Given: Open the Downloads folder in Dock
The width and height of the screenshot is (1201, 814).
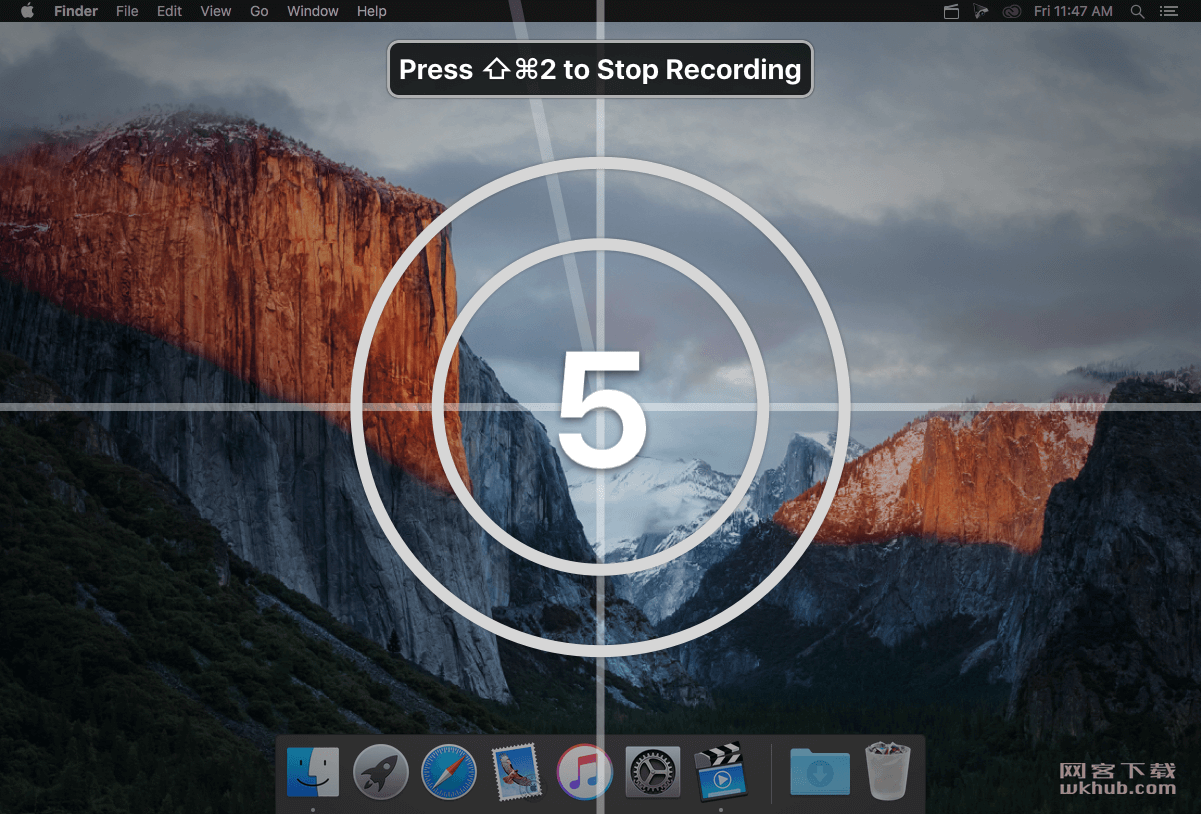Looking at the screenshot, I should coord(820,772).
